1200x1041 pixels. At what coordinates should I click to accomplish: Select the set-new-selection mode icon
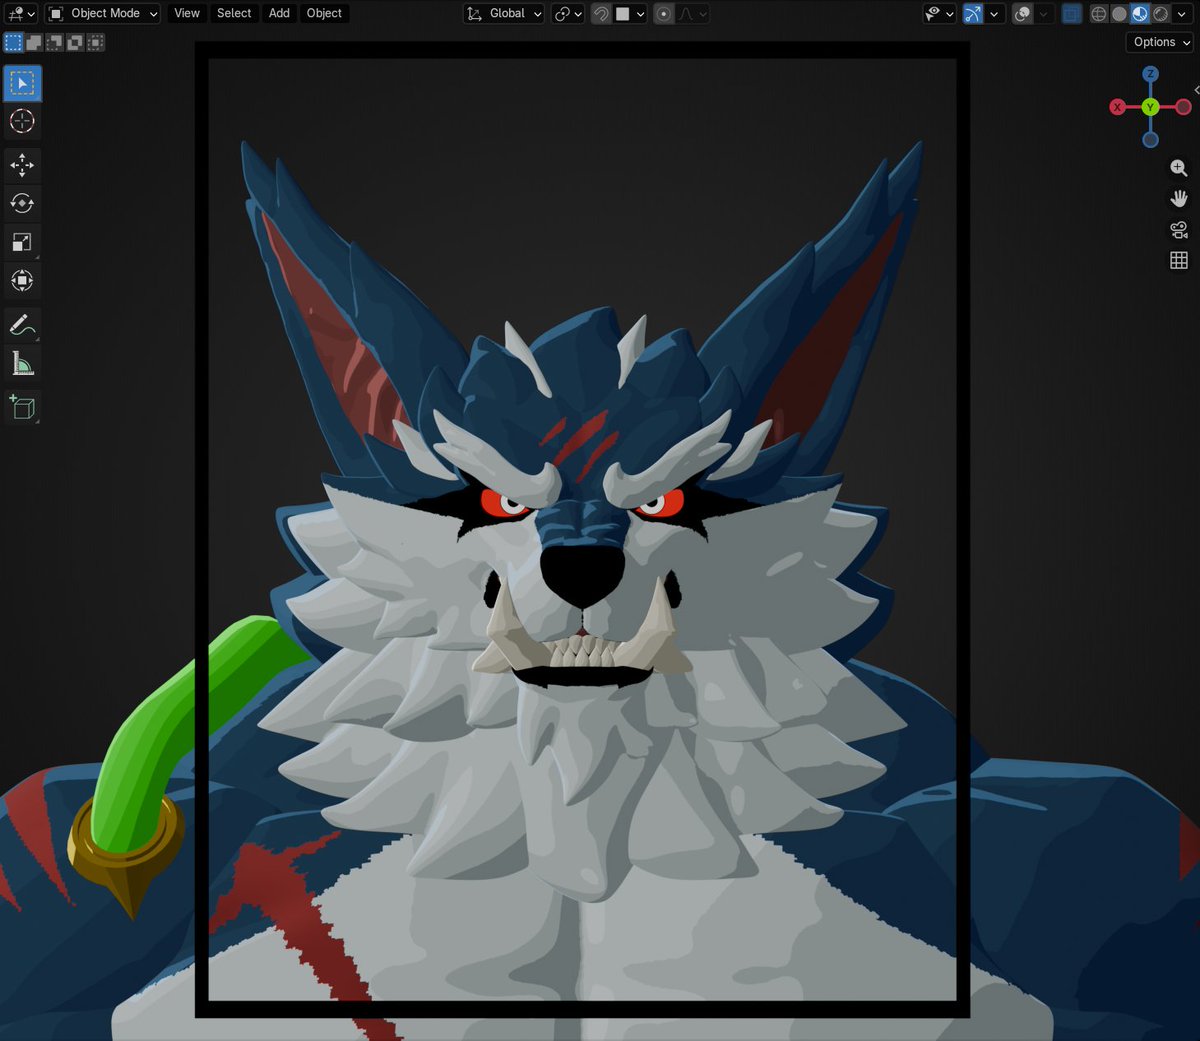(x=13, y=42)
